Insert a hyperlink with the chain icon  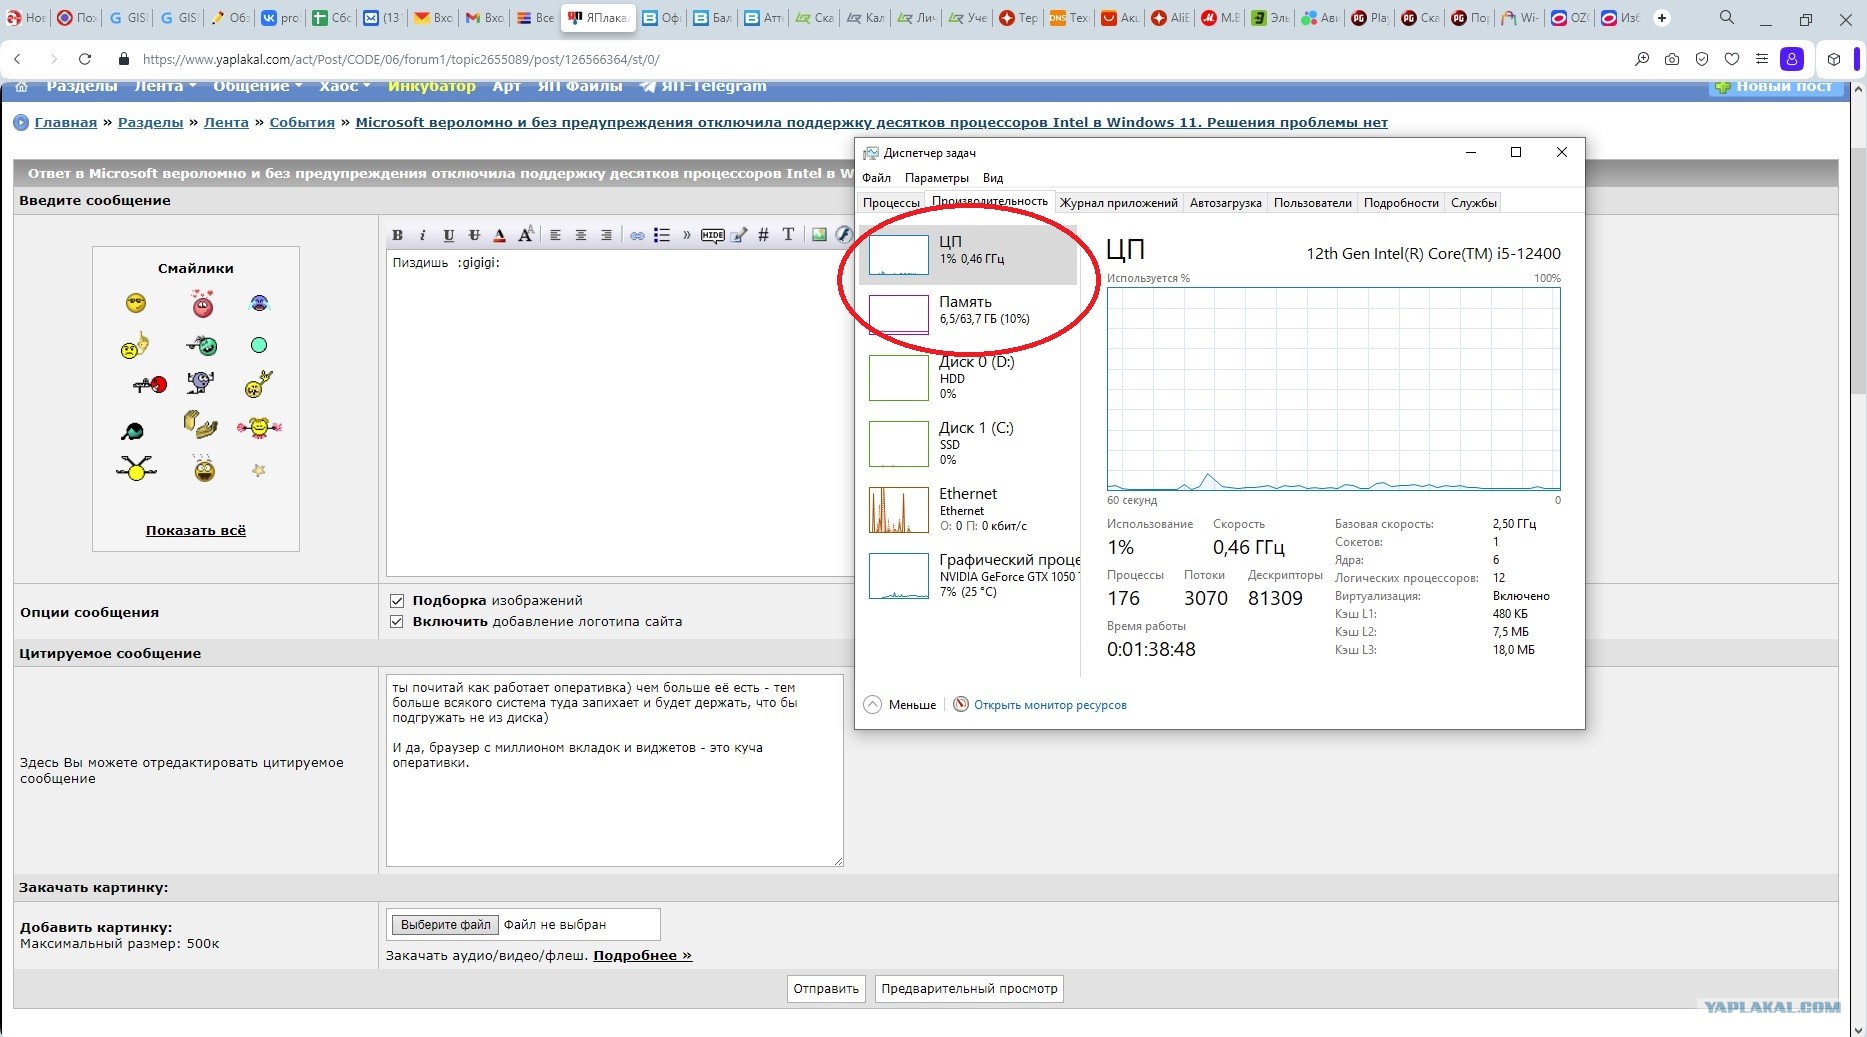pyautogui.click(x=637, y=235)
